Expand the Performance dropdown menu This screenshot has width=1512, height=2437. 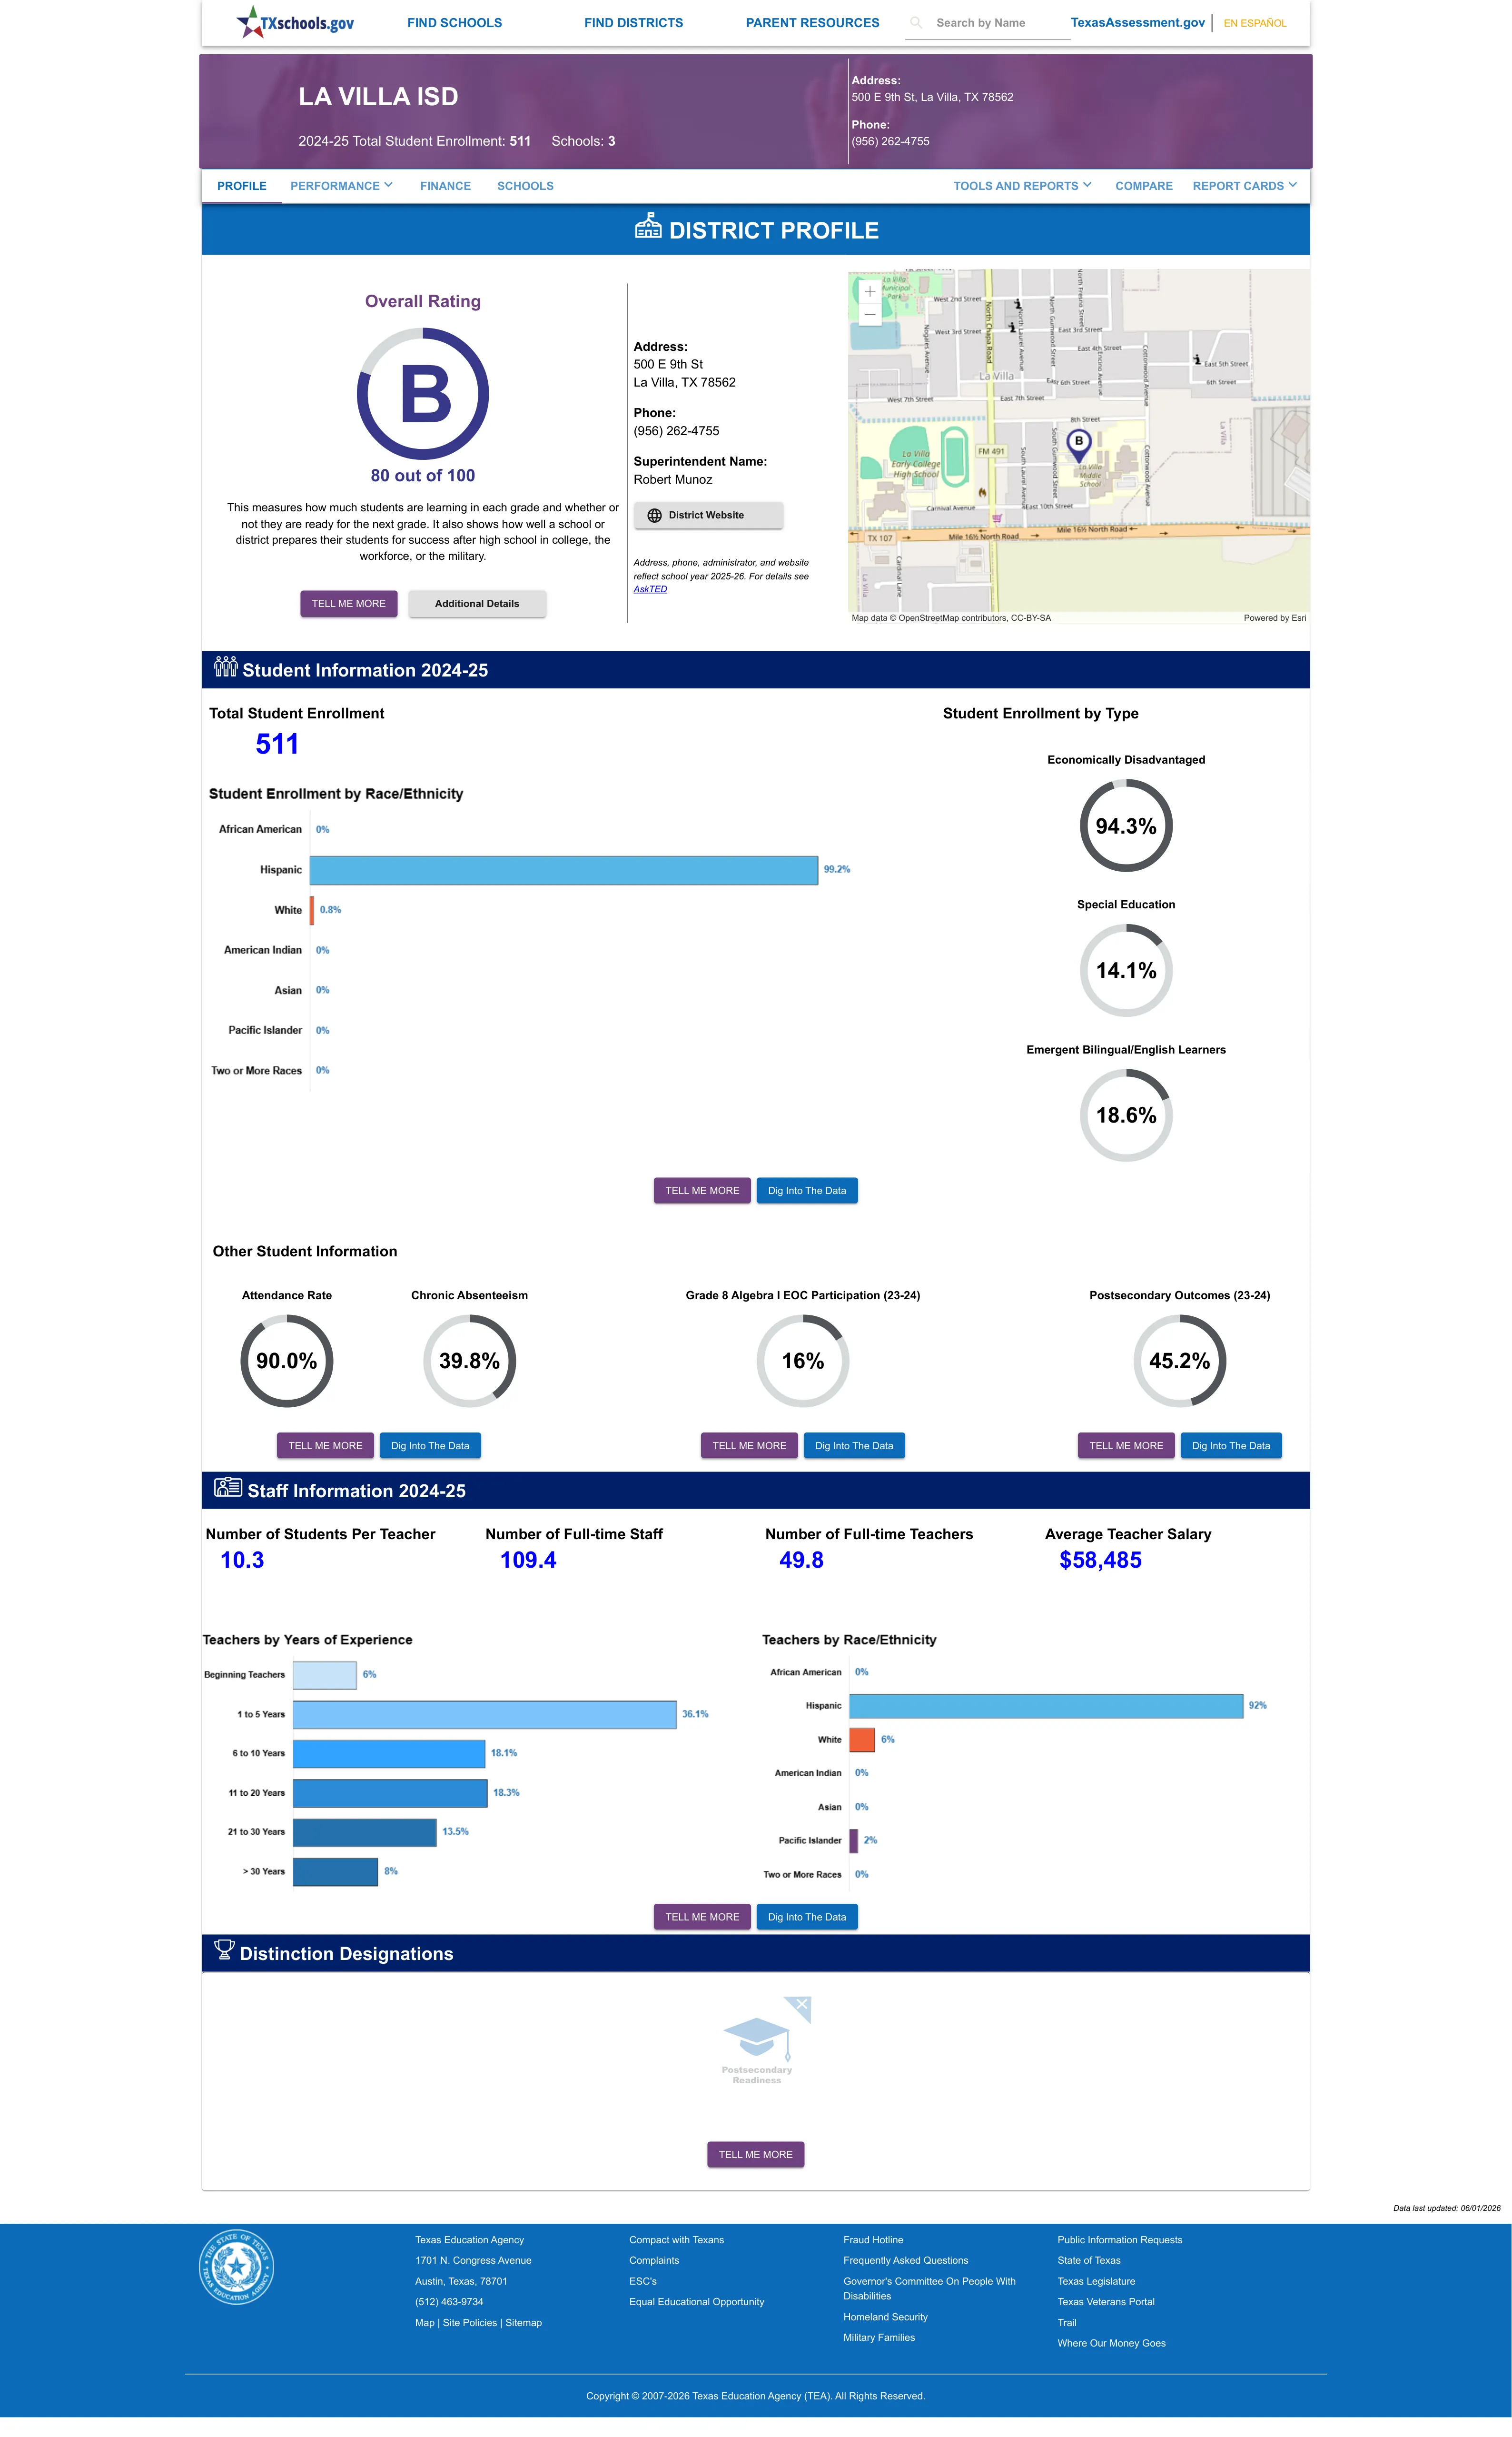pyautogui.click(x=341, y=186)
